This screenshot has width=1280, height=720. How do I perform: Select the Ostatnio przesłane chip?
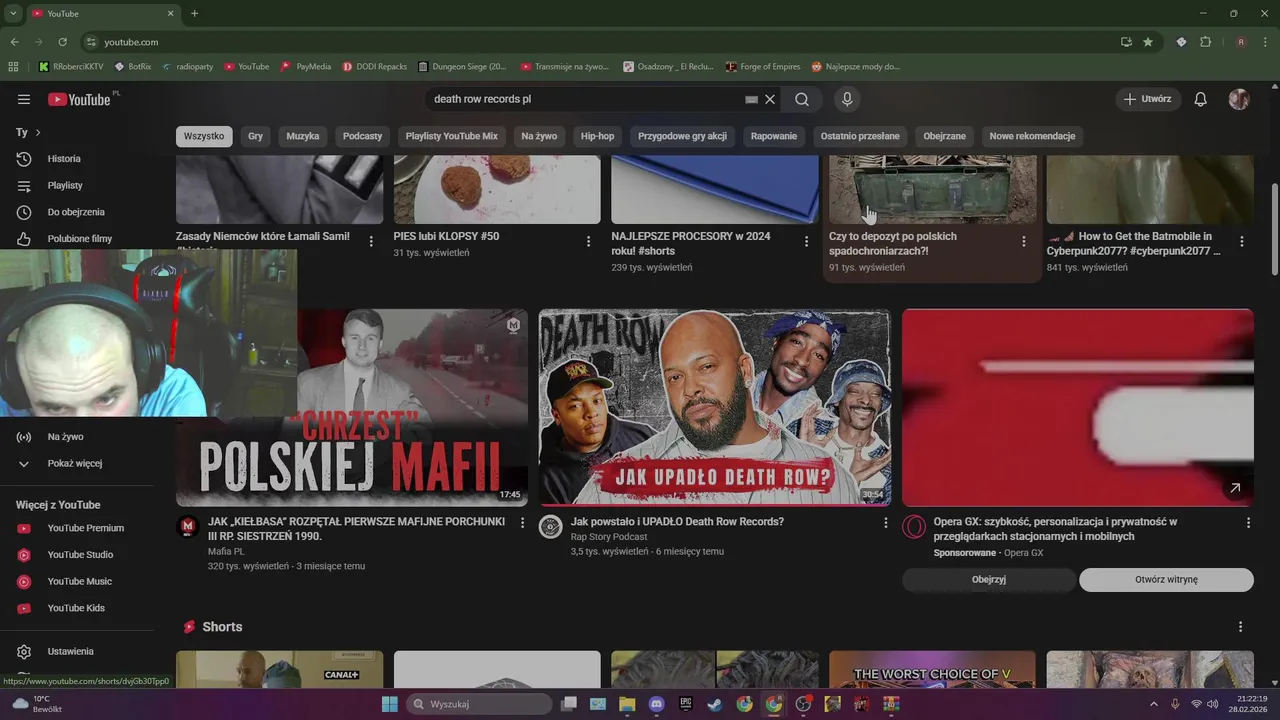[x=860, y=136]
